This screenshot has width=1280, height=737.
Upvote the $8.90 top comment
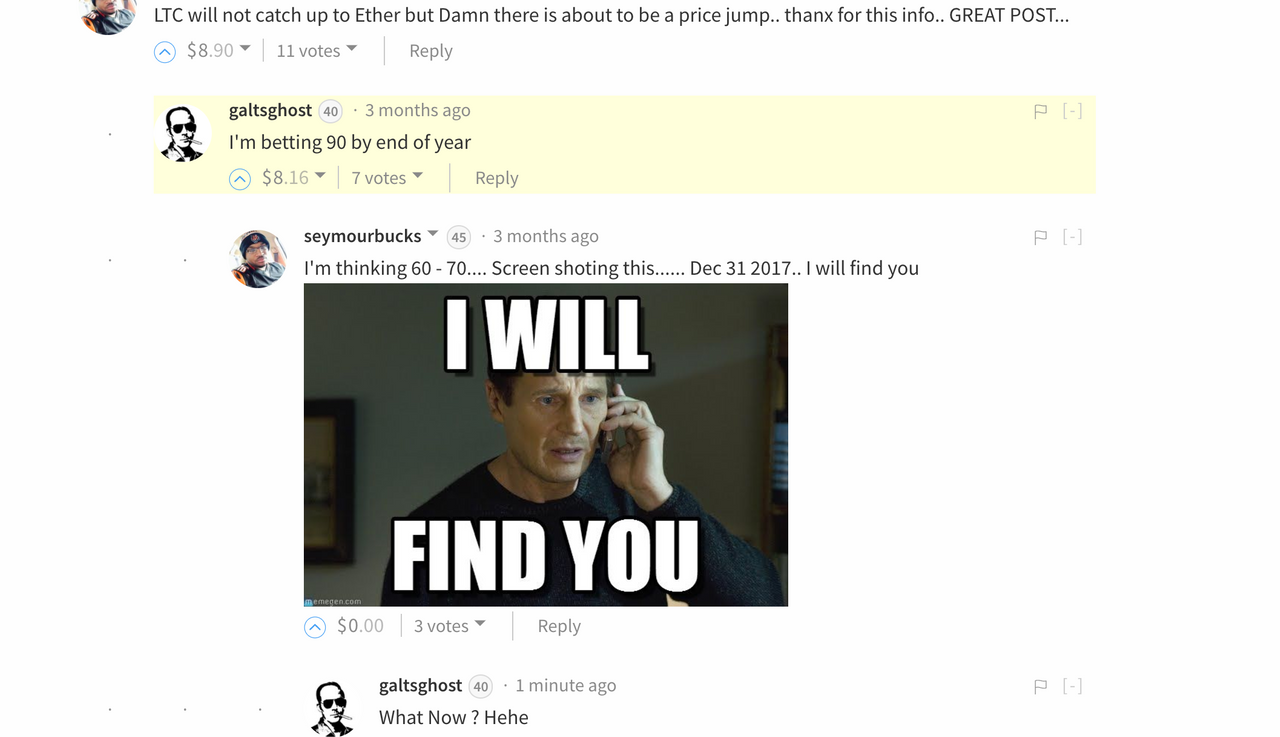pyautogui.click(x=165, y=52)
